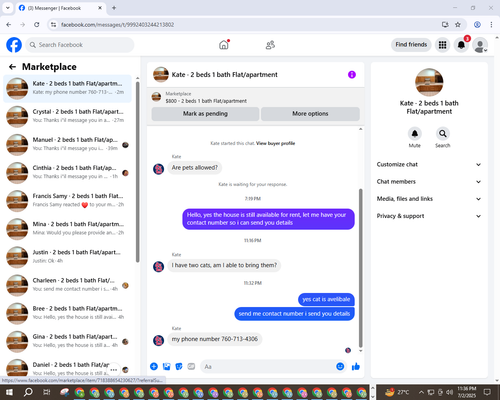Open Manuel's conversation in chat list
500x400 pixels.
tap(67, 144)
